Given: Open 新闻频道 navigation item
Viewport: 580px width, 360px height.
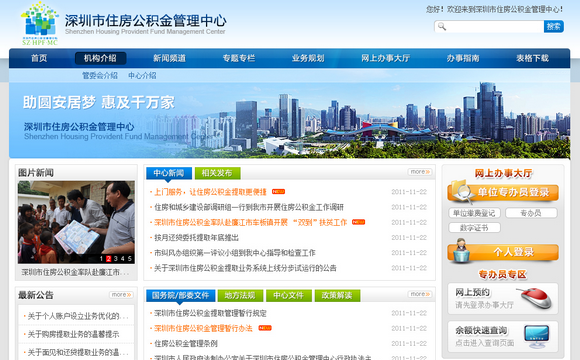Looking at the screenshot, I should (x=169, y=58).
